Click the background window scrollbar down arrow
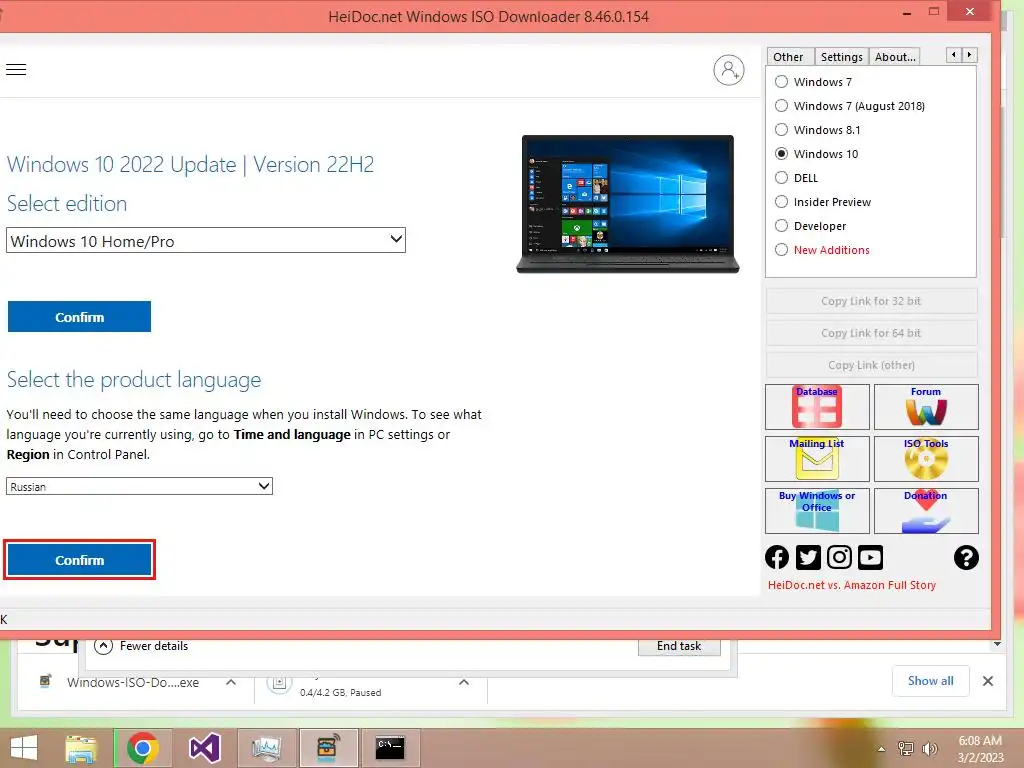The image size is (1024, 768). click(997, 645)
